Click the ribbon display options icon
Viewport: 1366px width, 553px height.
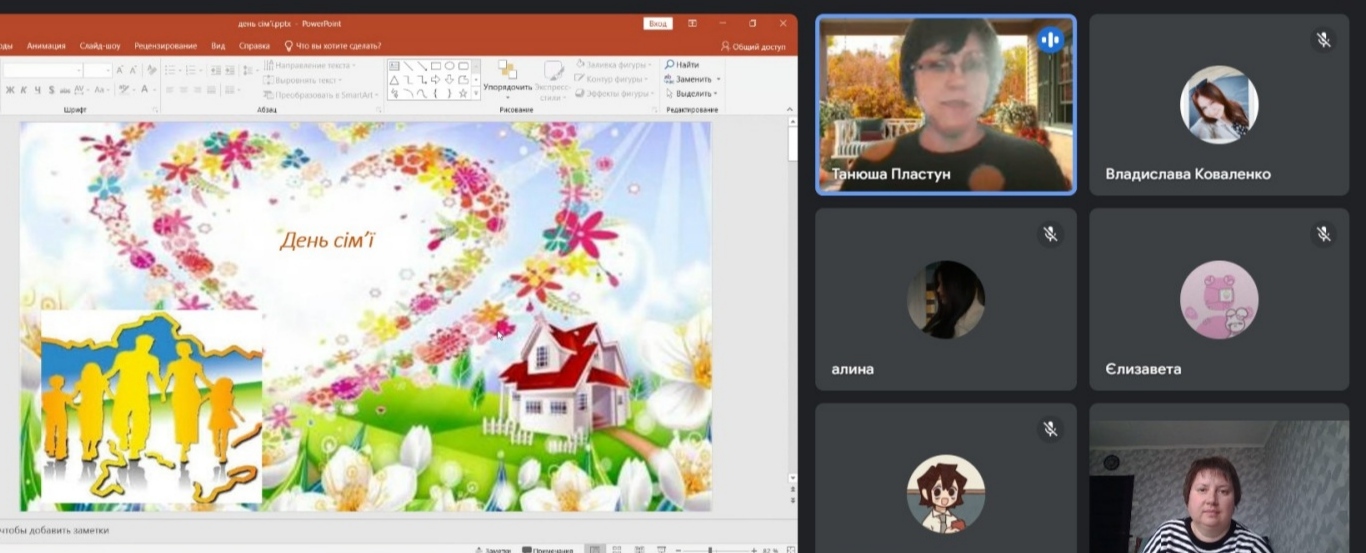click(692, 23)
